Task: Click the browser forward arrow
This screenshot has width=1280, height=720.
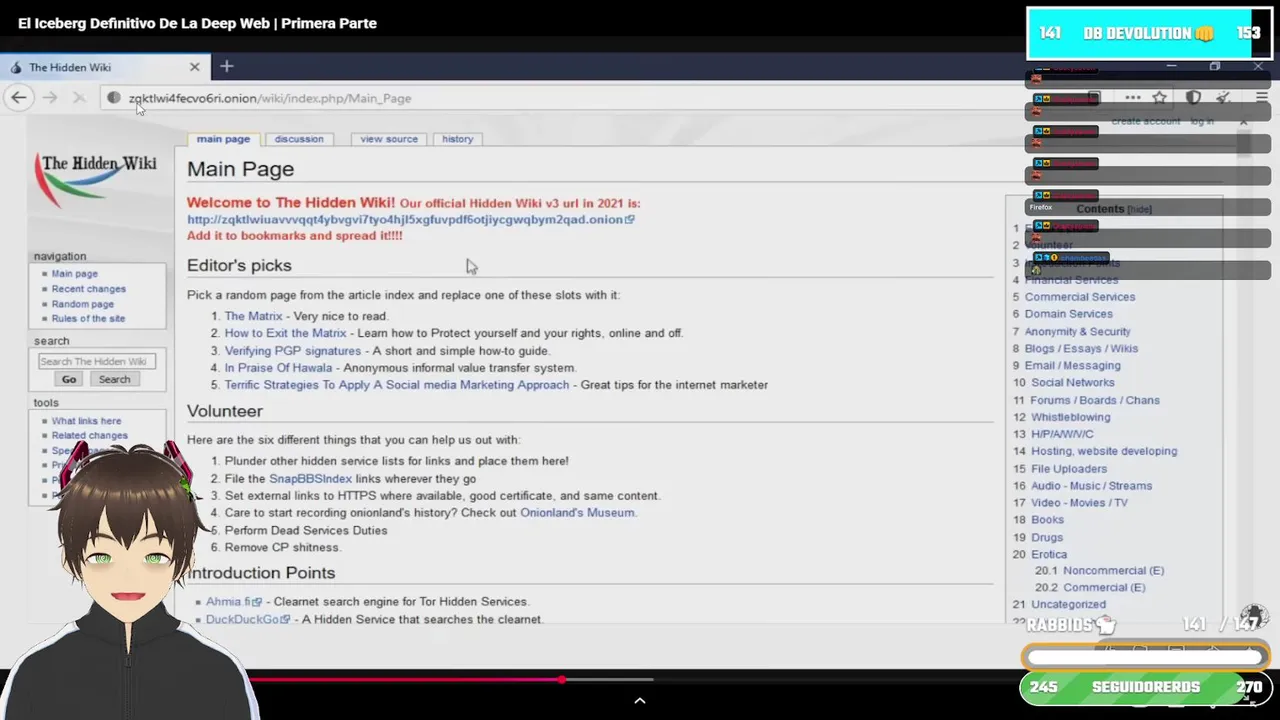Action: coord(50,97)
